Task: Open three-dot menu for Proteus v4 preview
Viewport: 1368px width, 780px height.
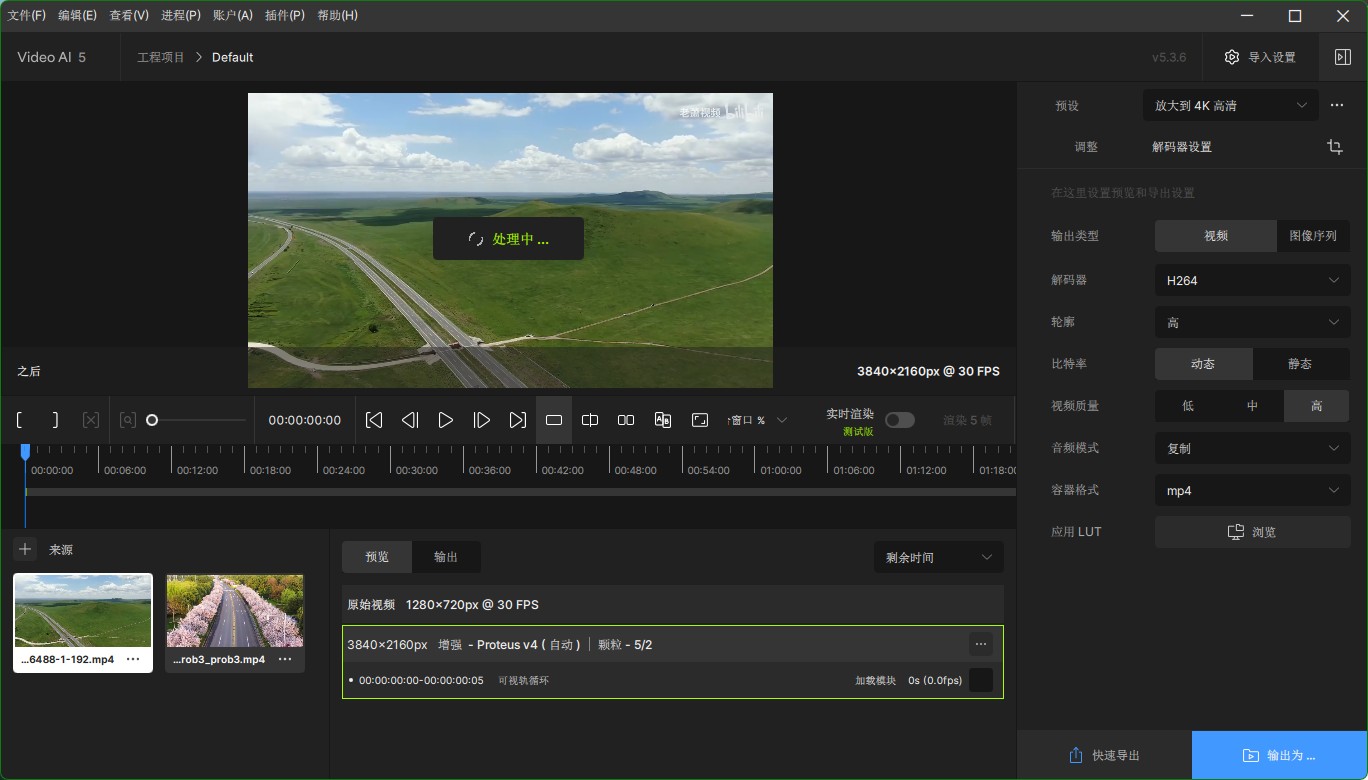Action: pos(981,645)
